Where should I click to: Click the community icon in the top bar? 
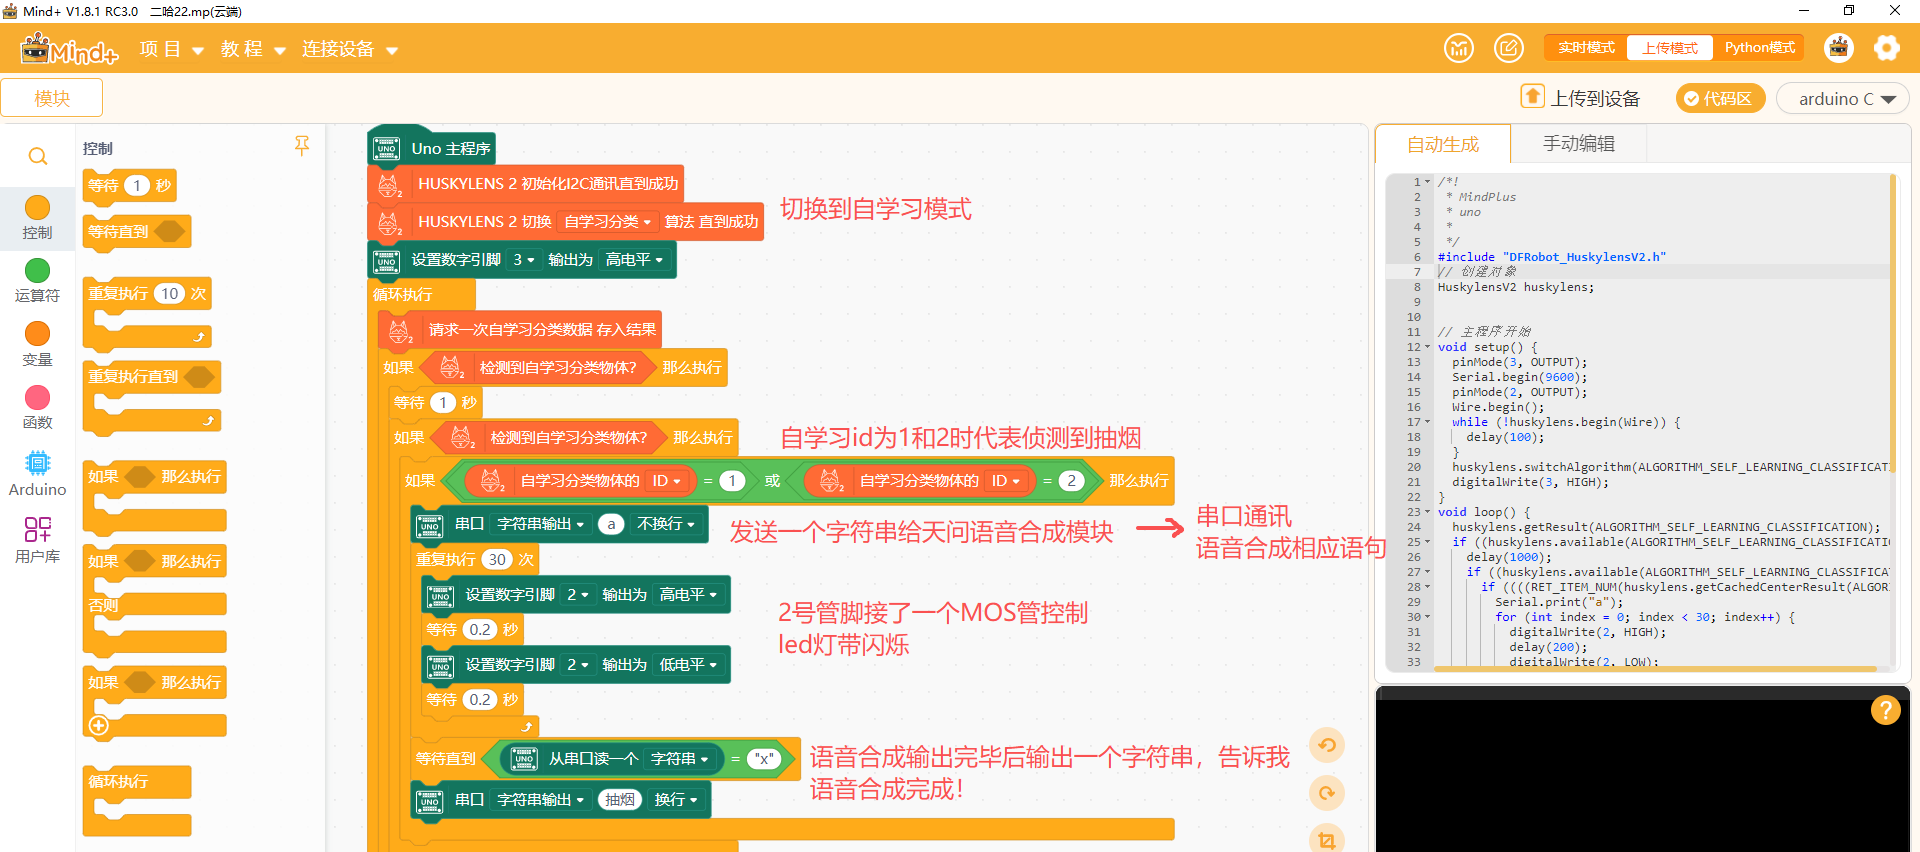coord(1459,48)
